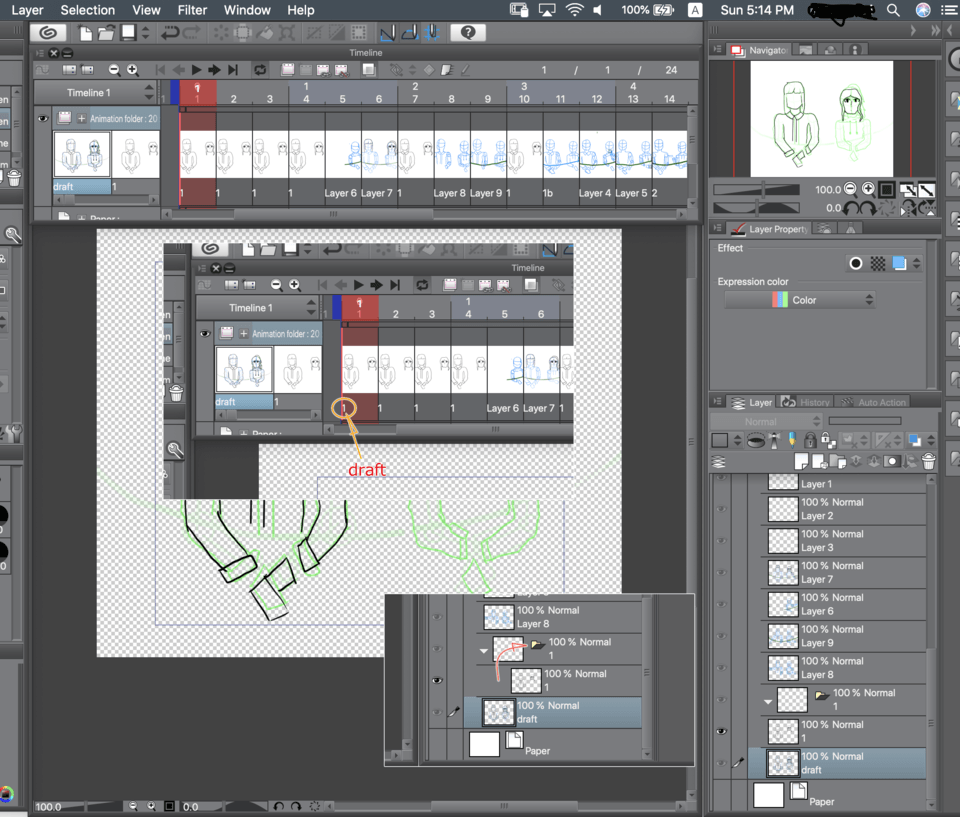Image resolution: width=960 pixels, height=817 pixels.
Task: Click draft cel thumbnail in timeline track
Action: coord(82,154)
